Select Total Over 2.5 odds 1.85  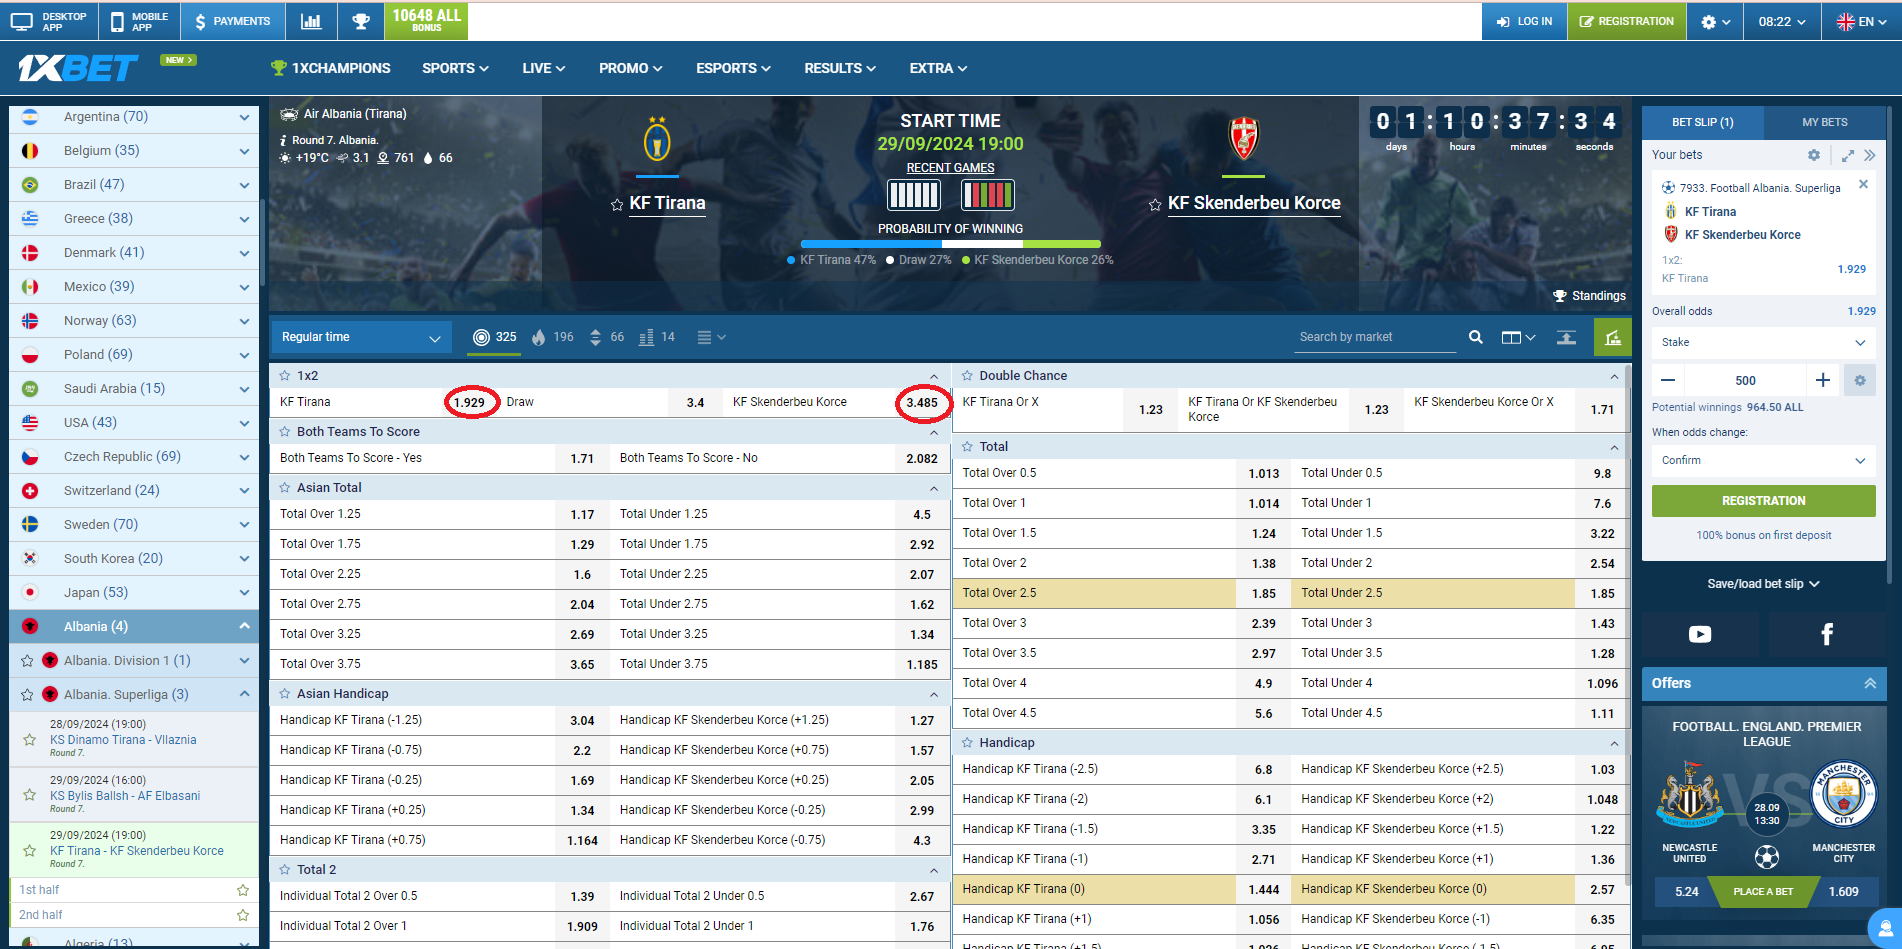pos(1263,593)
